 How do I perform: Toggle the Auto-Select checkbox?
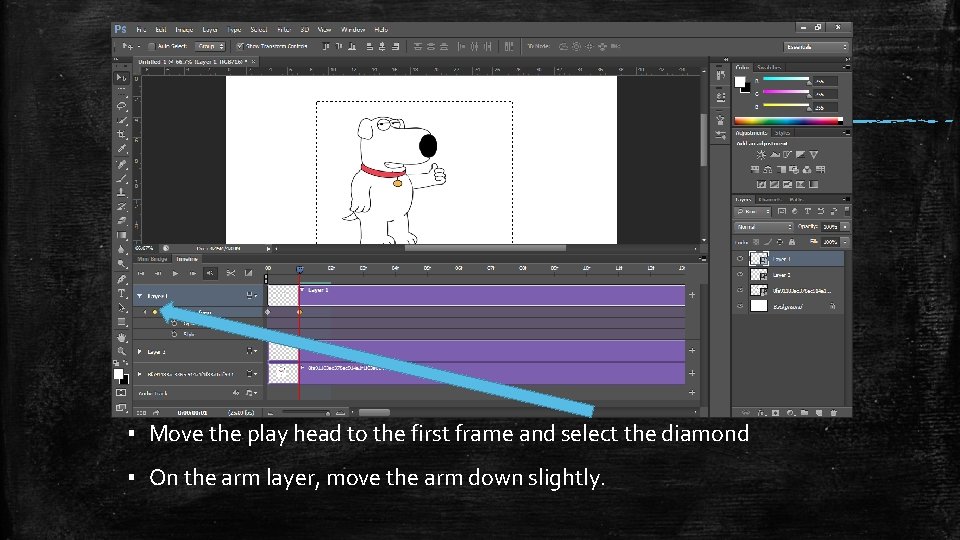click(x=151, y=47)
